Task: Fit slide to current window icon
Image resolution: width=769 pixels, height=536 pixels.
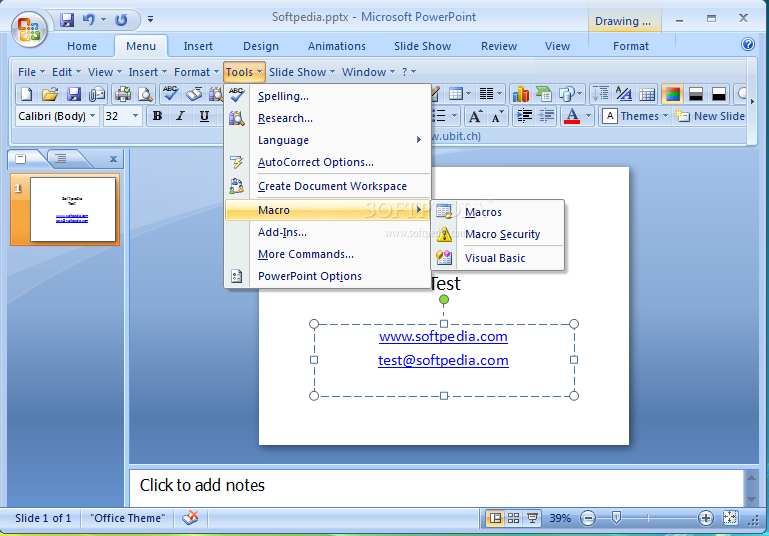Action: click(x=730, y=518)
